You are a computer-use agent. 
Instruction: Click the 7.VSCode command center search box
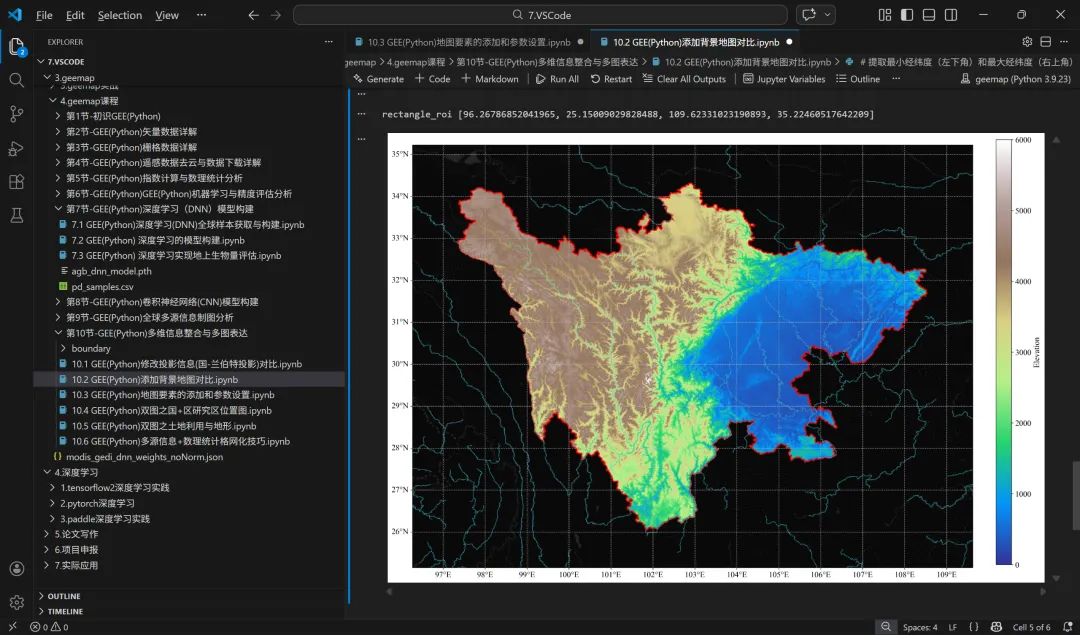coord(540,14)
